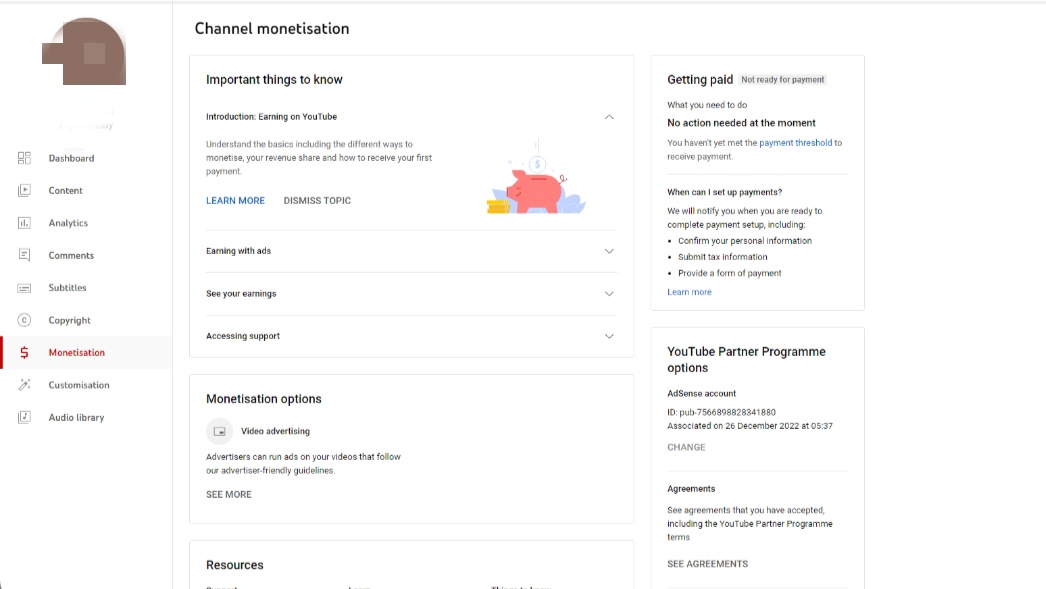Click the Video advertising label
The width and height of the screenshot is (1046, 589).
276,432
